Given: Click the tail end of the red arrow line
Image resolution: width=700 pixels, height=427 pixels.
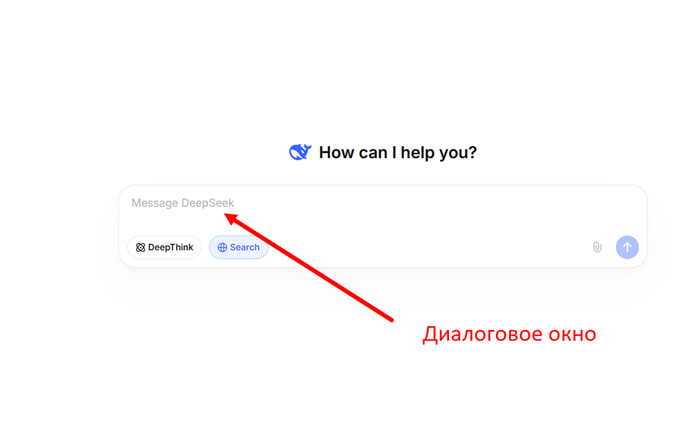Looking at the screenshot, I should tap(392, 319).
